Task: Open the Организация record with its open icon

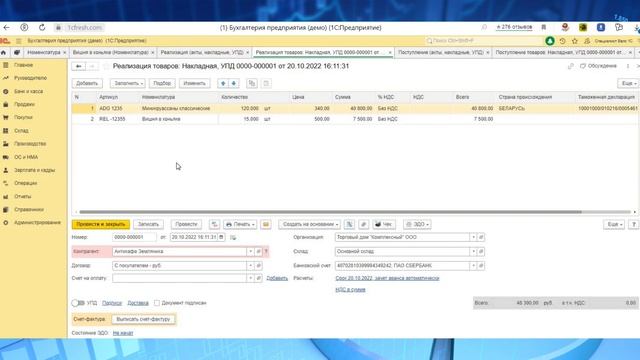Action: (481, 237)
